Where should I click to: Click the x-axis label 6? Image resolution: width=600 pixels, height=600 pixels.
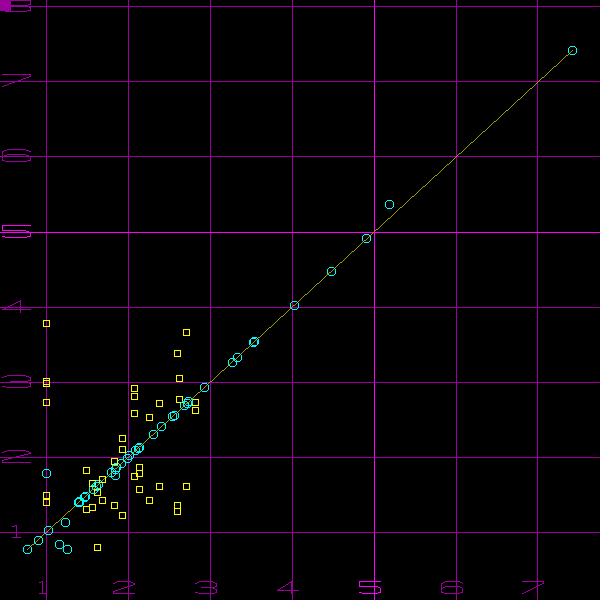click(451, 587)
